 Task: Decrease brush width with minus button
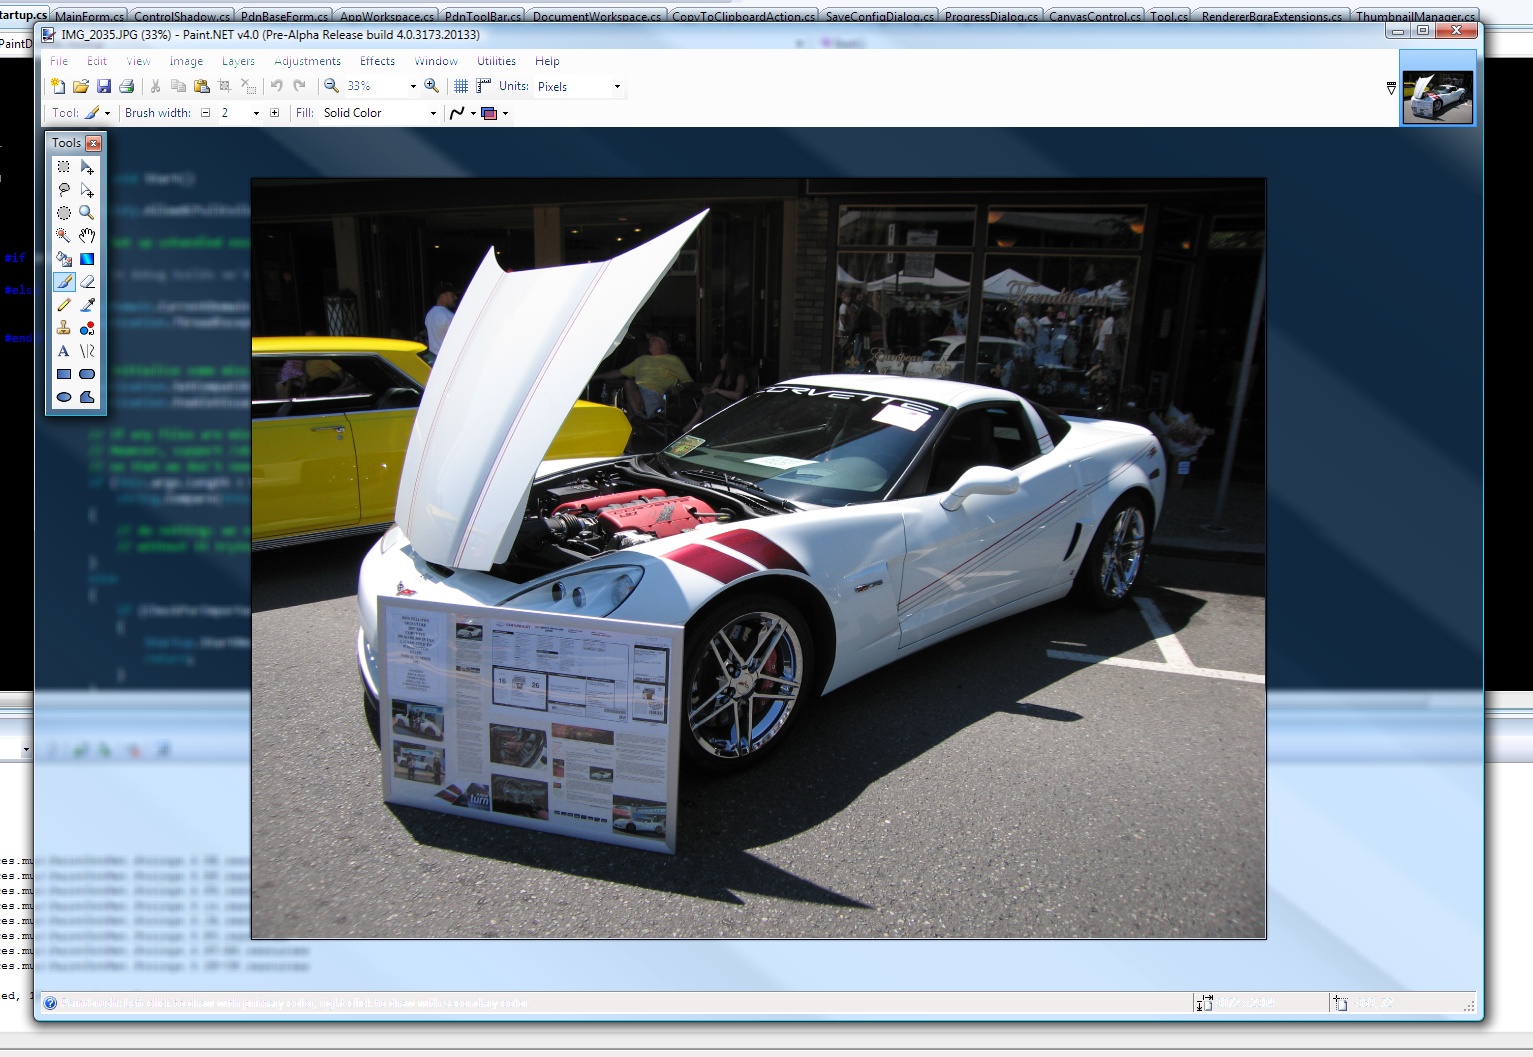[206, 113]
